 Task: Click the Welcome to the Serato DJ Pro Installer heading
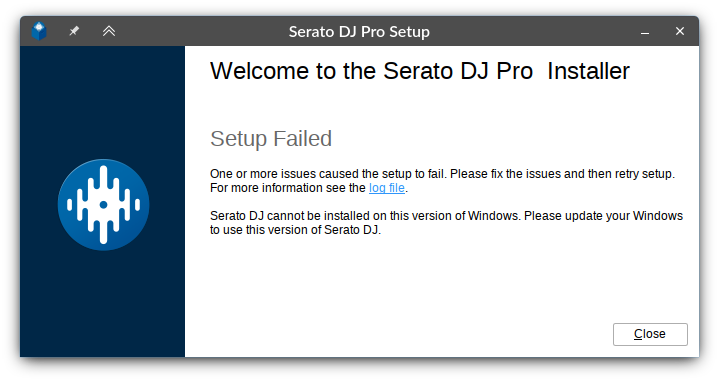pyautogui.click(x=420, y=71)
